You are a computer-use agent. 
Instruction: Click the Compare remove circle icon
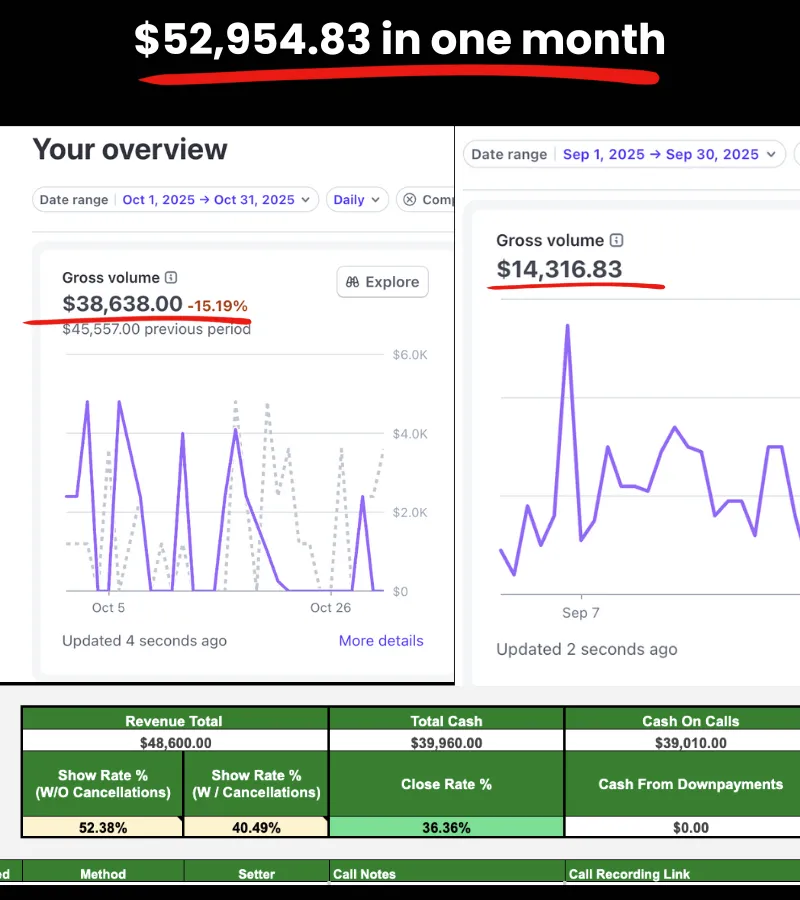pos(410,200)
